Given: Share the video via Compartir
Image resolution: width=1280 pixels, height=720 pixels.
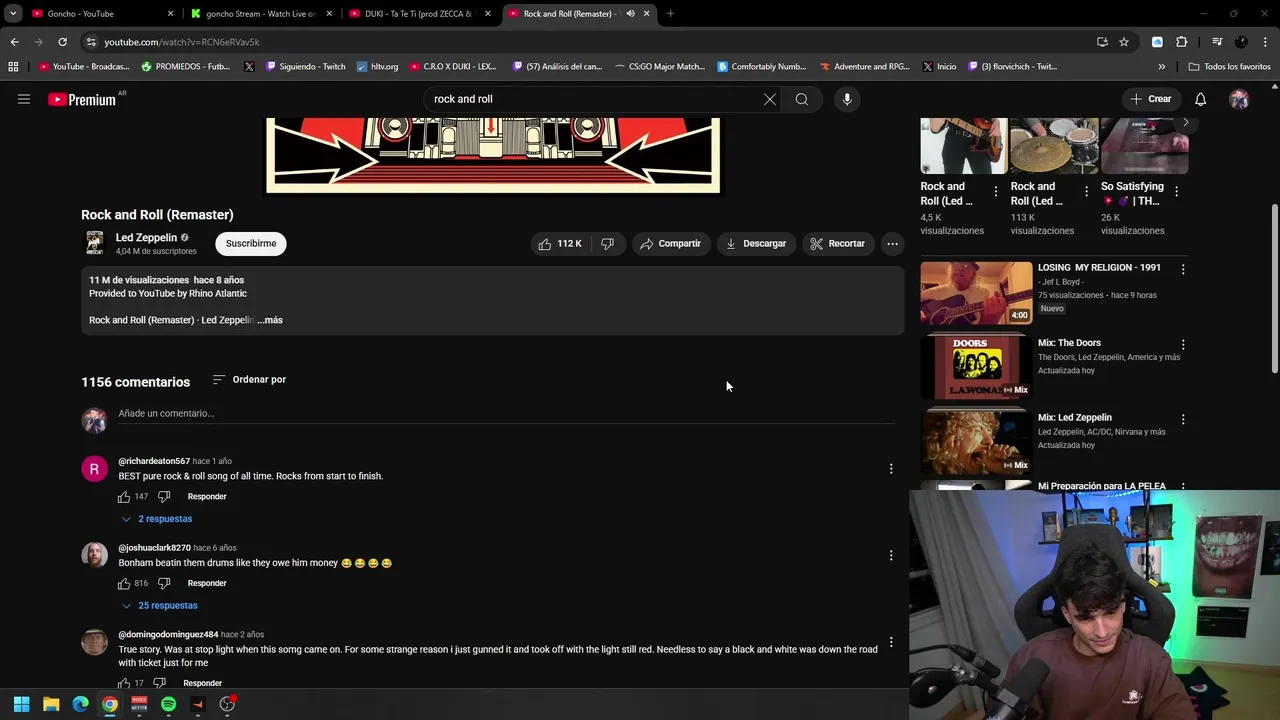Looking at the screenshot, I should point(671,244).
